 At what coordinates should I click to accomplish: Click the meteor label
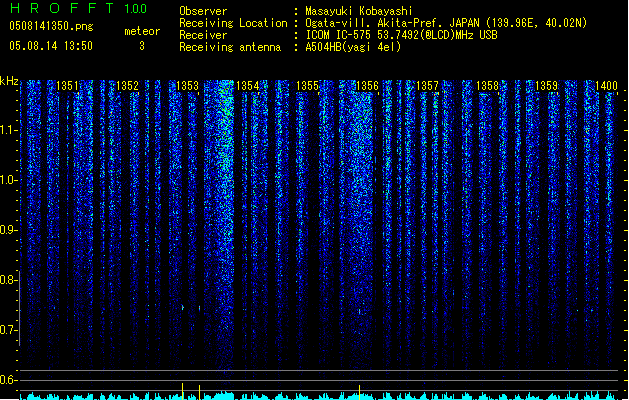click(x=142, y=31)
